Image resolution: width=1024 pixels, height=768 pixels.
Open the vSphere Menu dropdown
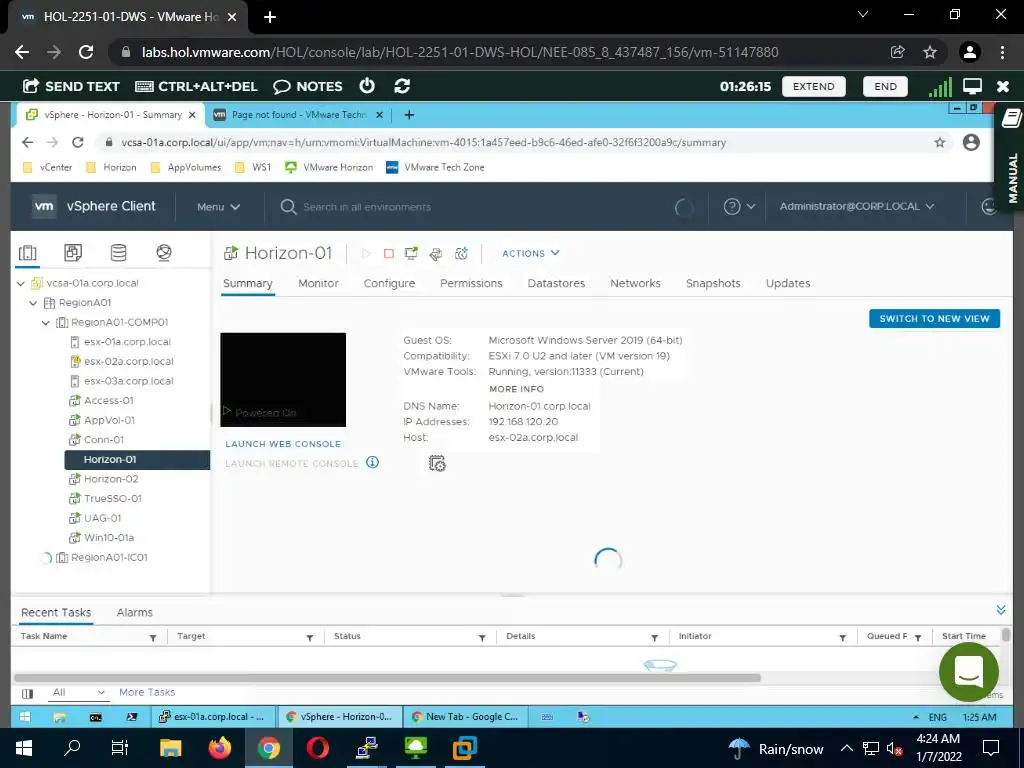pyautogui.click(x=218, y=207)
